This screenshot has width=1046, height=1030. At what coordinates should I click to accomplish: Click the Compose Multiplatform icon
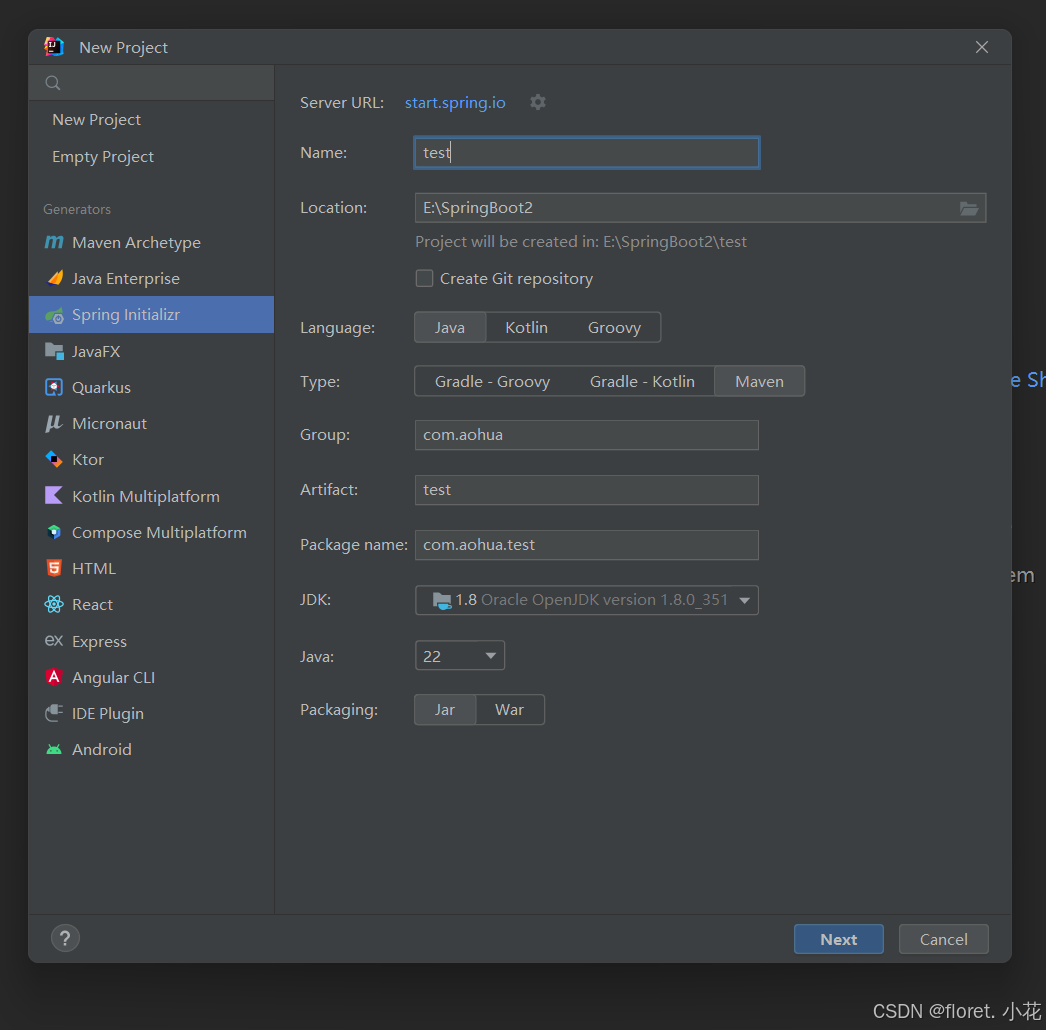54,532
